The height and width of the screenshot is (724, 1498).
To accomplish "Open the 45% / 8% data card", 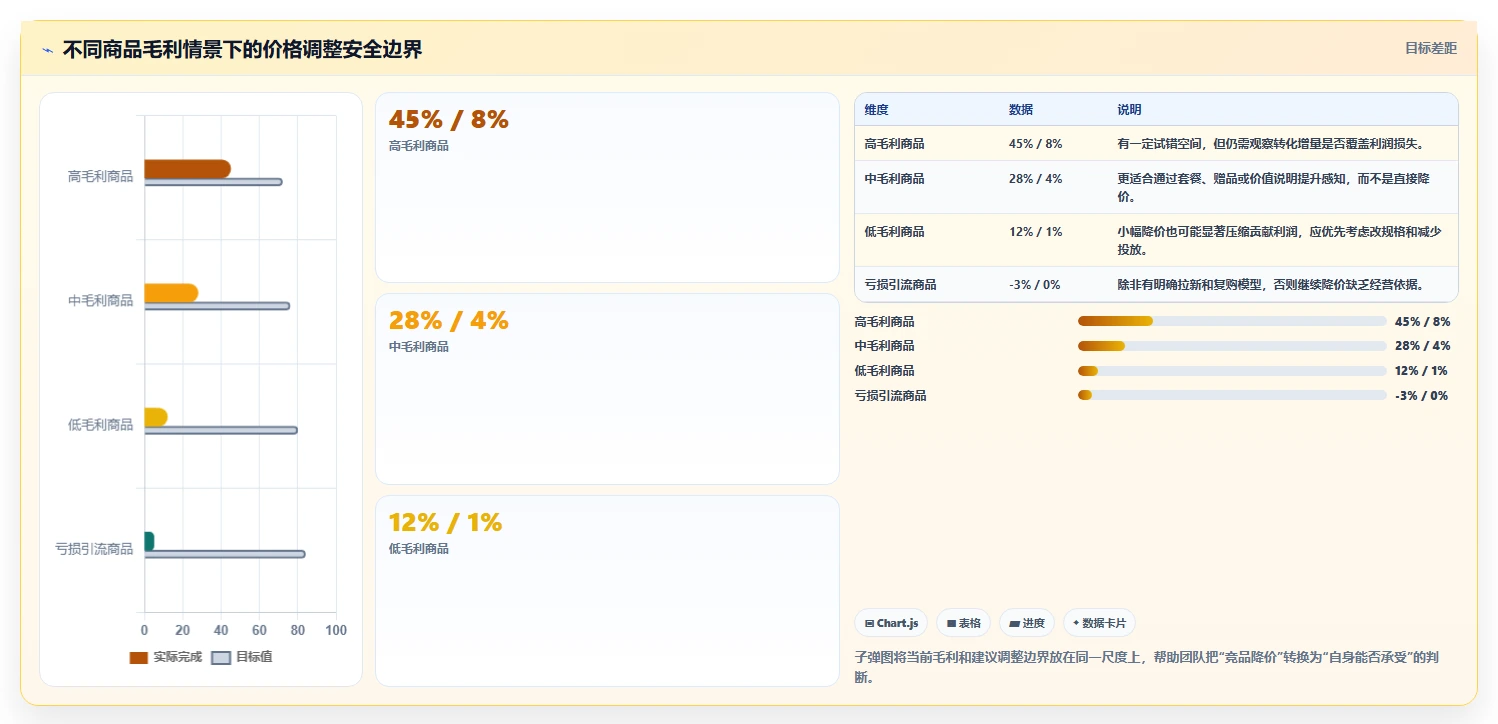I will tap(607, 187).
